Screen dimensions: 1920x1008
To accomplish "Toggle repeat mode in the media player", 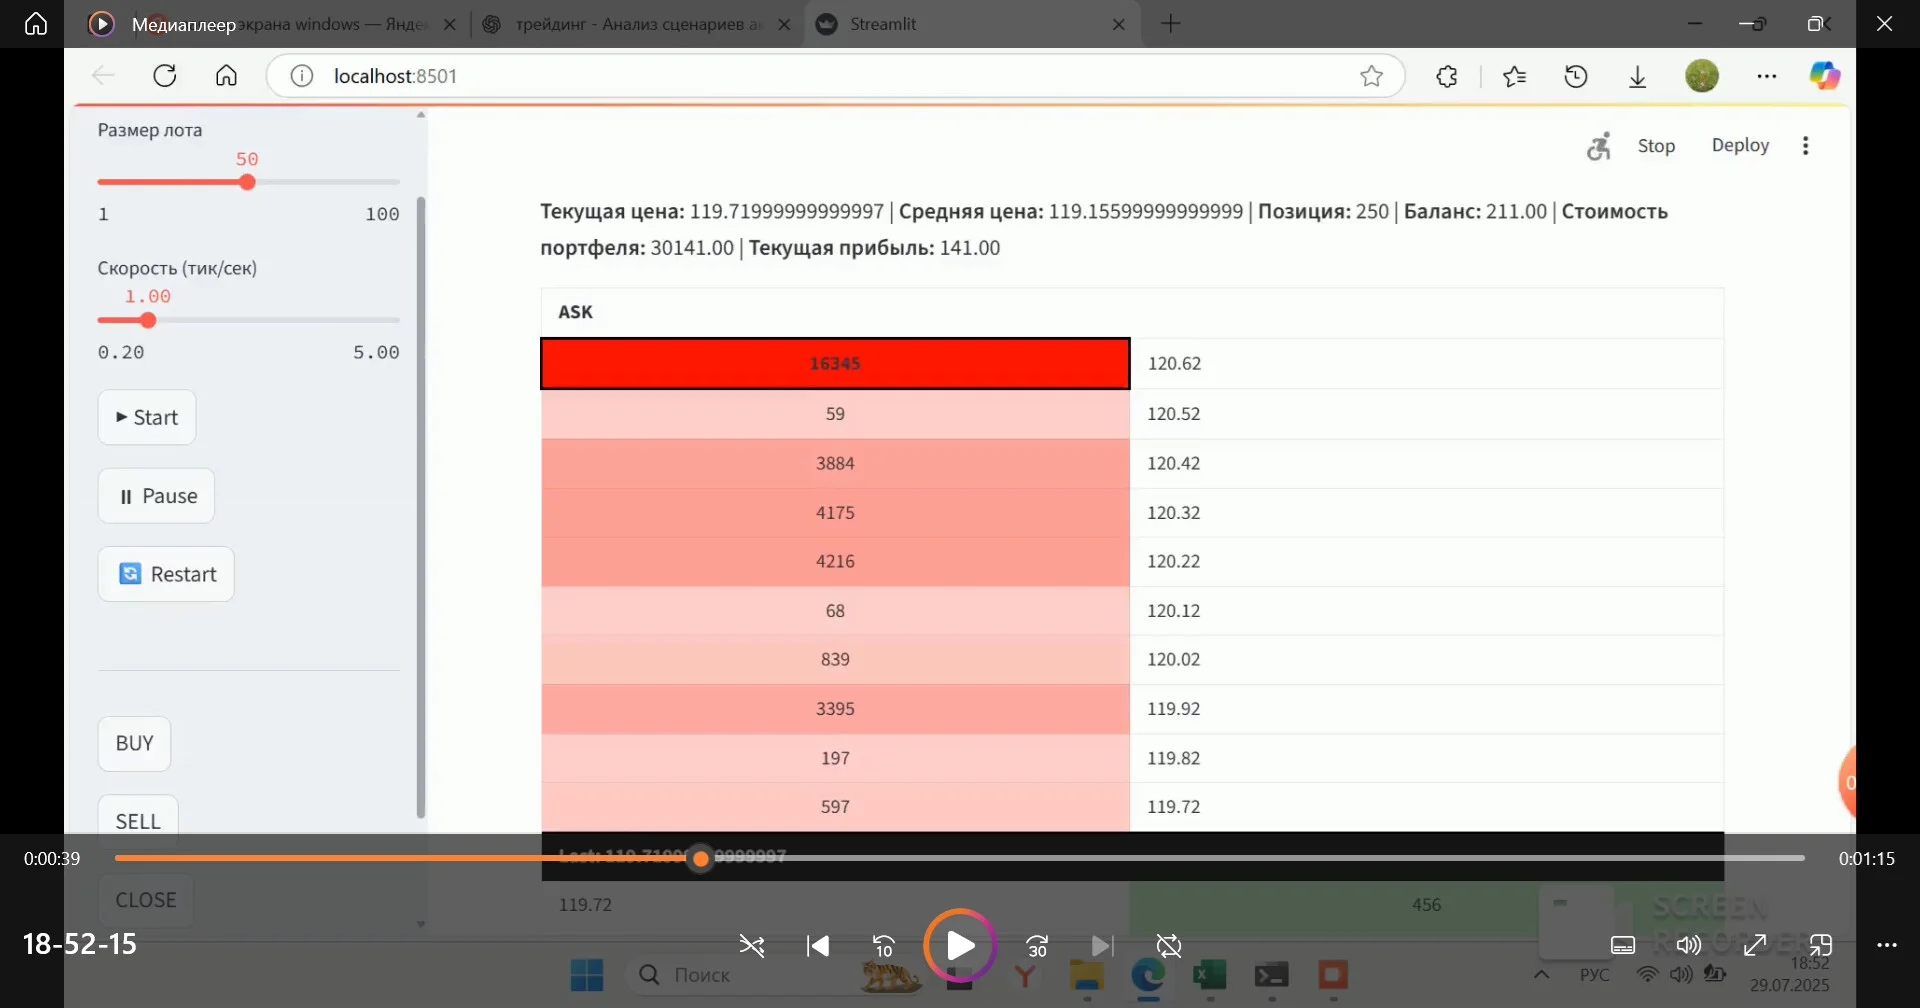I will click(x=1168, y=946).
